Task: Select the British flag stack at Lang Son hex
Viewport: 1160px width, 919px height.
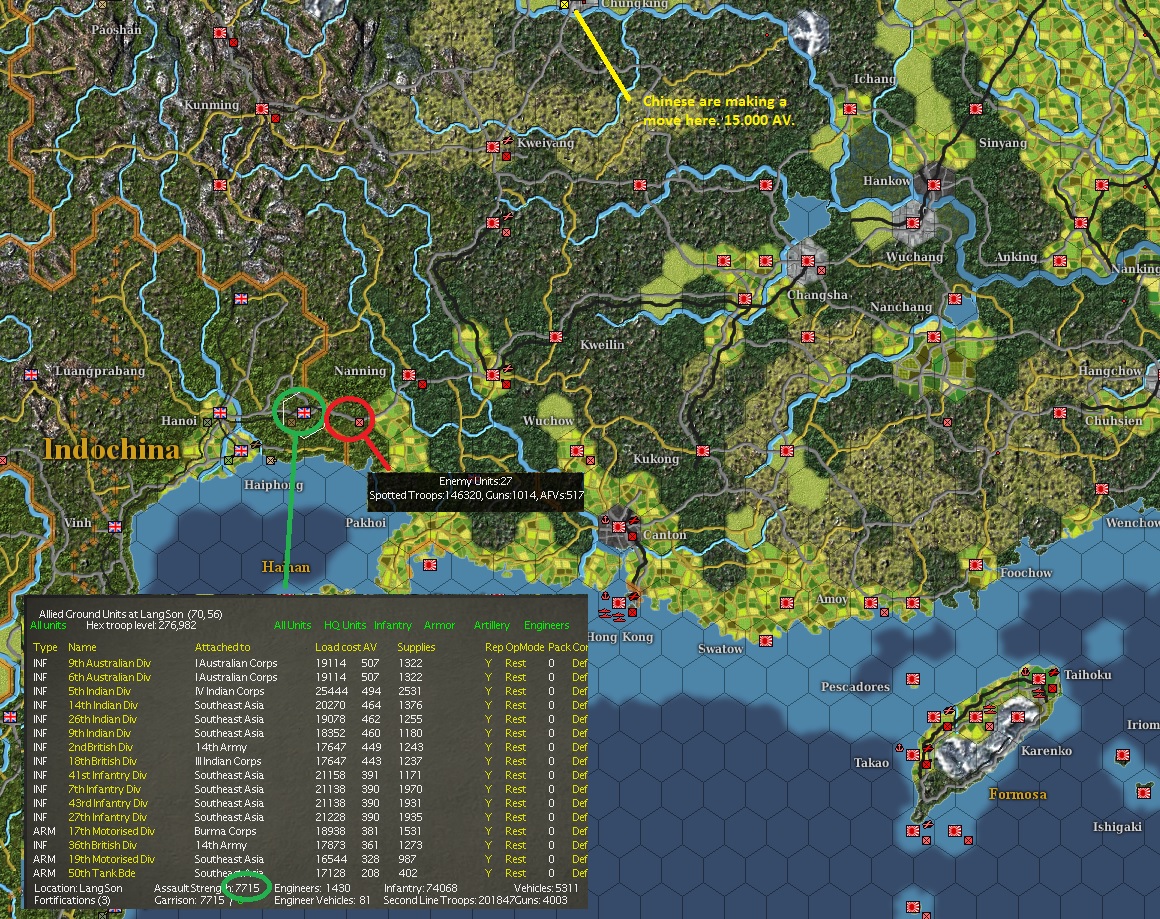Action: click(304, 413)
